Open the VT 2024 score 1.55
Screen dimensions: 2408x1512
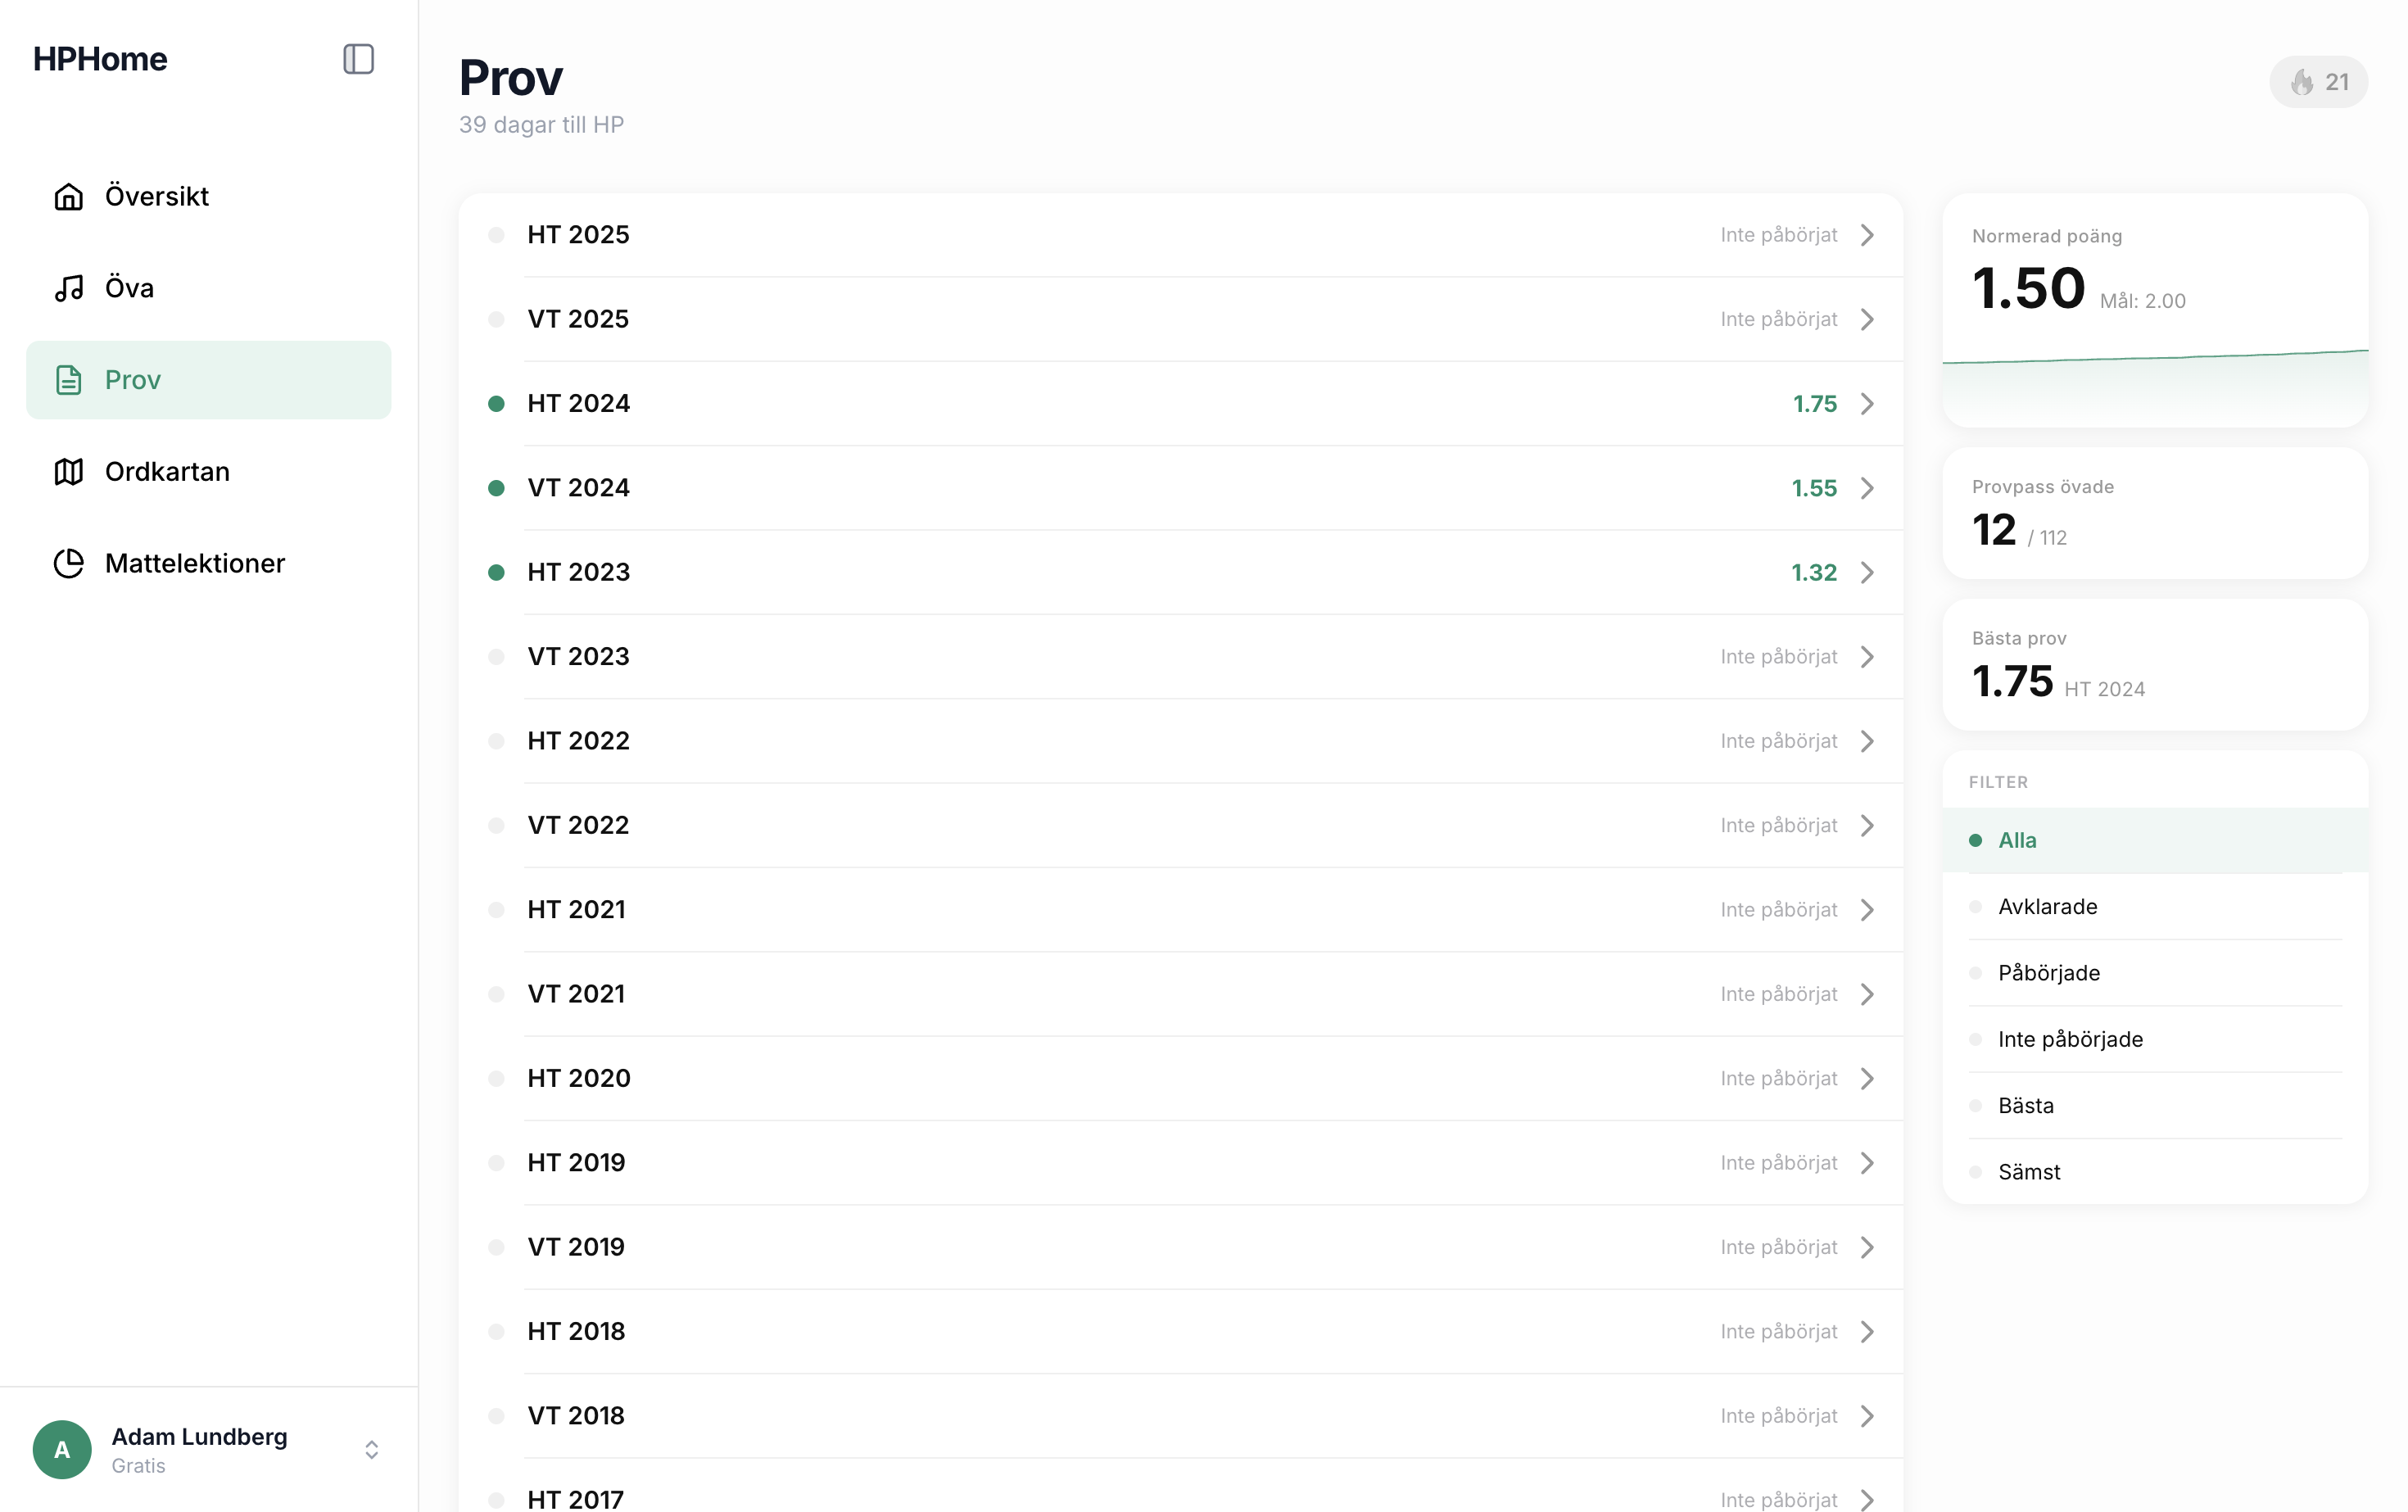(1813, 488)
